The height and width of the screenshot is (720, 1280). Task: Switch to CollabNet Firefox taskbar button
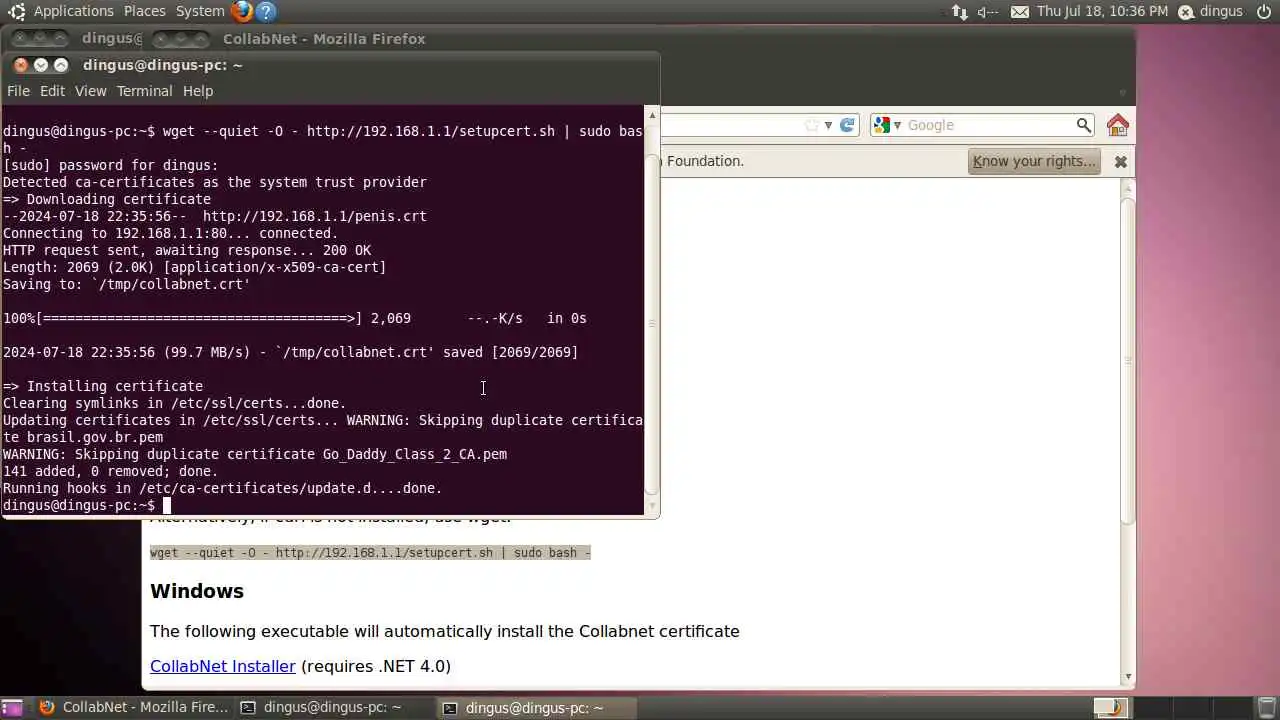pos(133,708)
